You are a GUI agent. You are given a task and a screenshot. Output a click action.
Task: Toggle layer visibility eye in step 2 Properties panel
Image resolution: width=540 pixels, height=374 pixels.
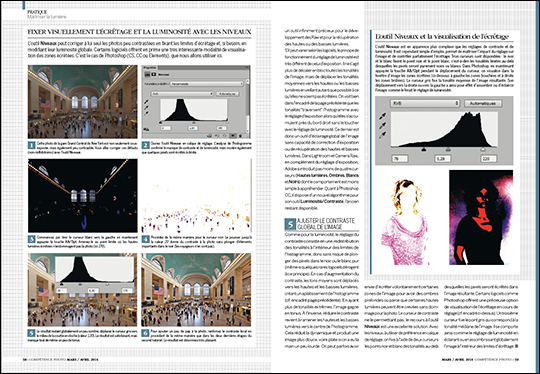click(233, 136)
